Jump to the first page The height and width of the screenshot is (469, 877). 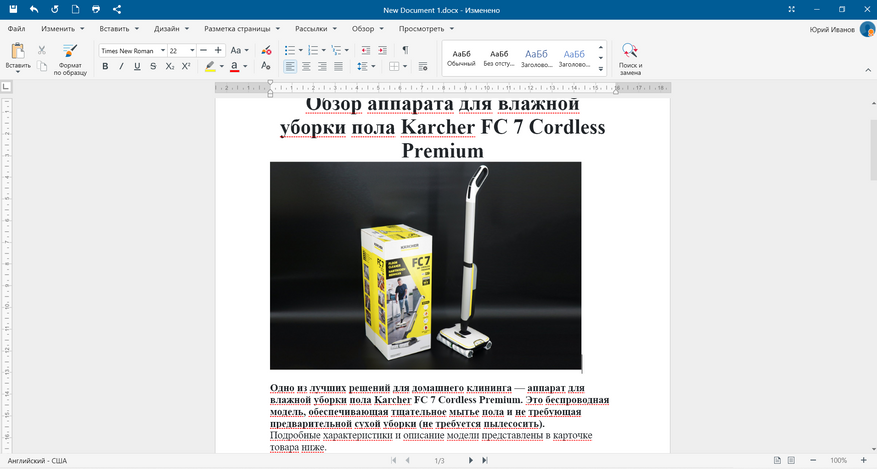[x=393, y=461]
